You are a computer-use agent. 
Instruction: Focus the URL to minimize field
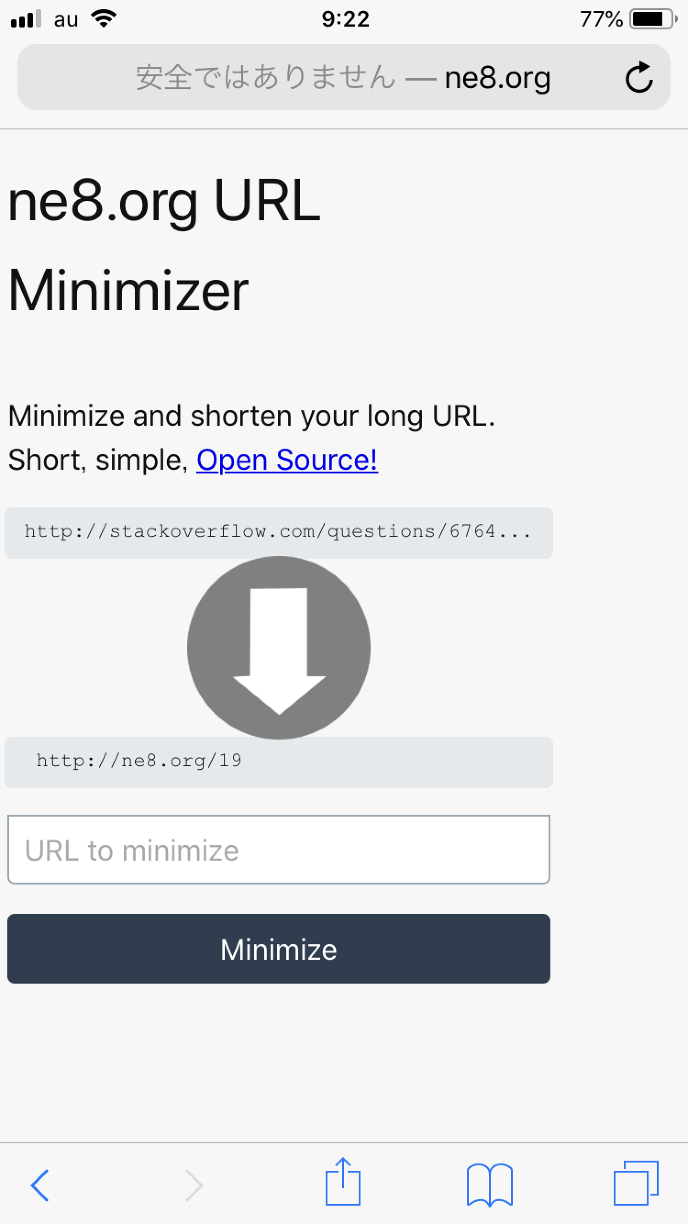click(x=279, y=850)
